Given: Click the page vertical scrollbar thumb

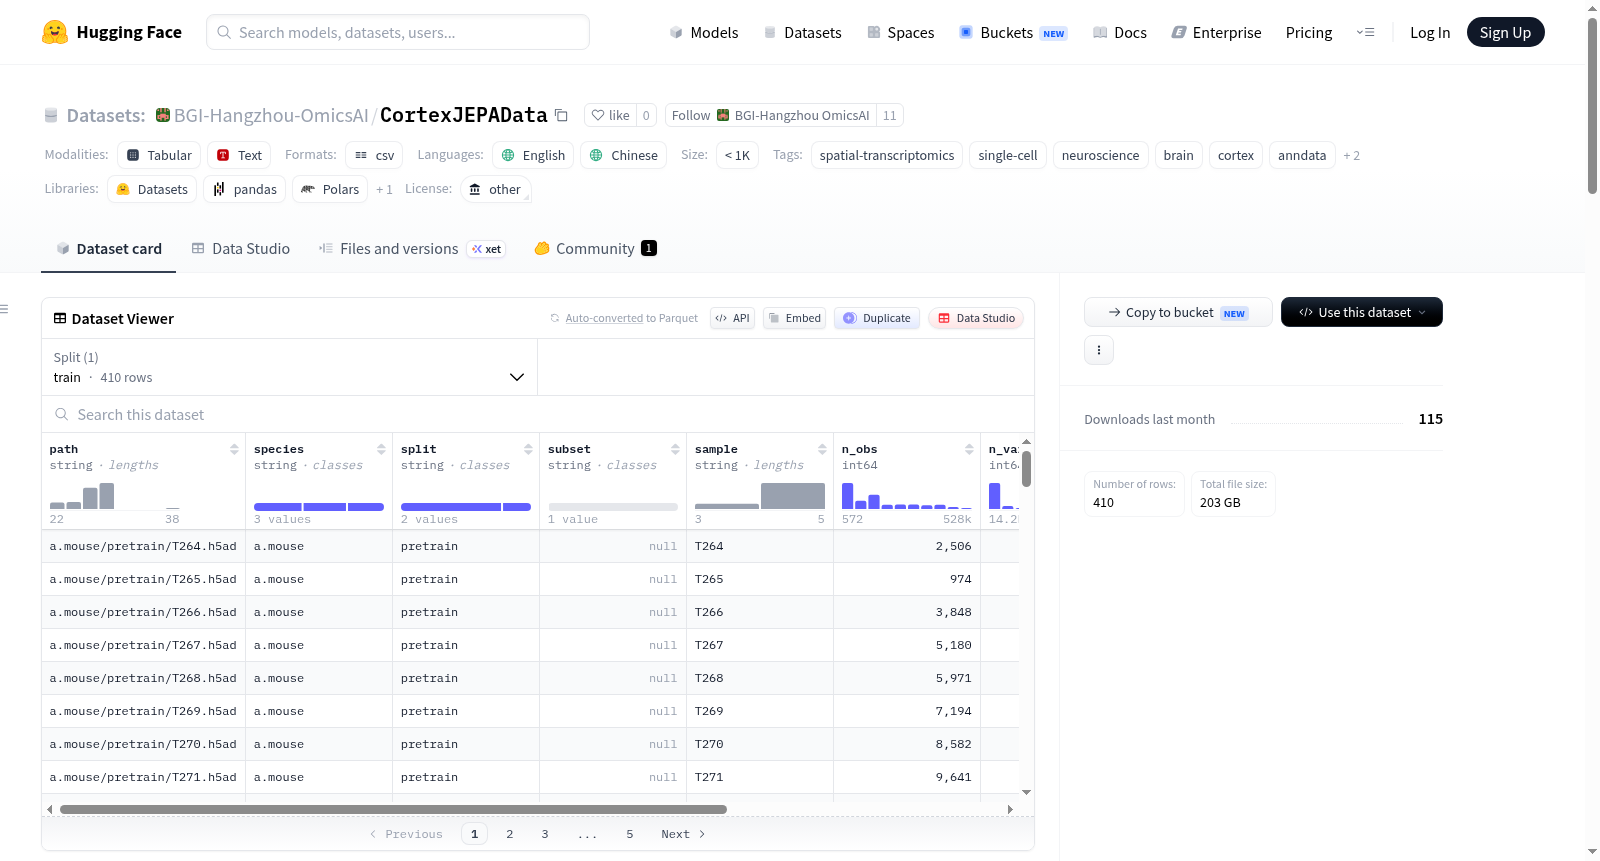Looking at the screenshot, I should pos(1592,105).
